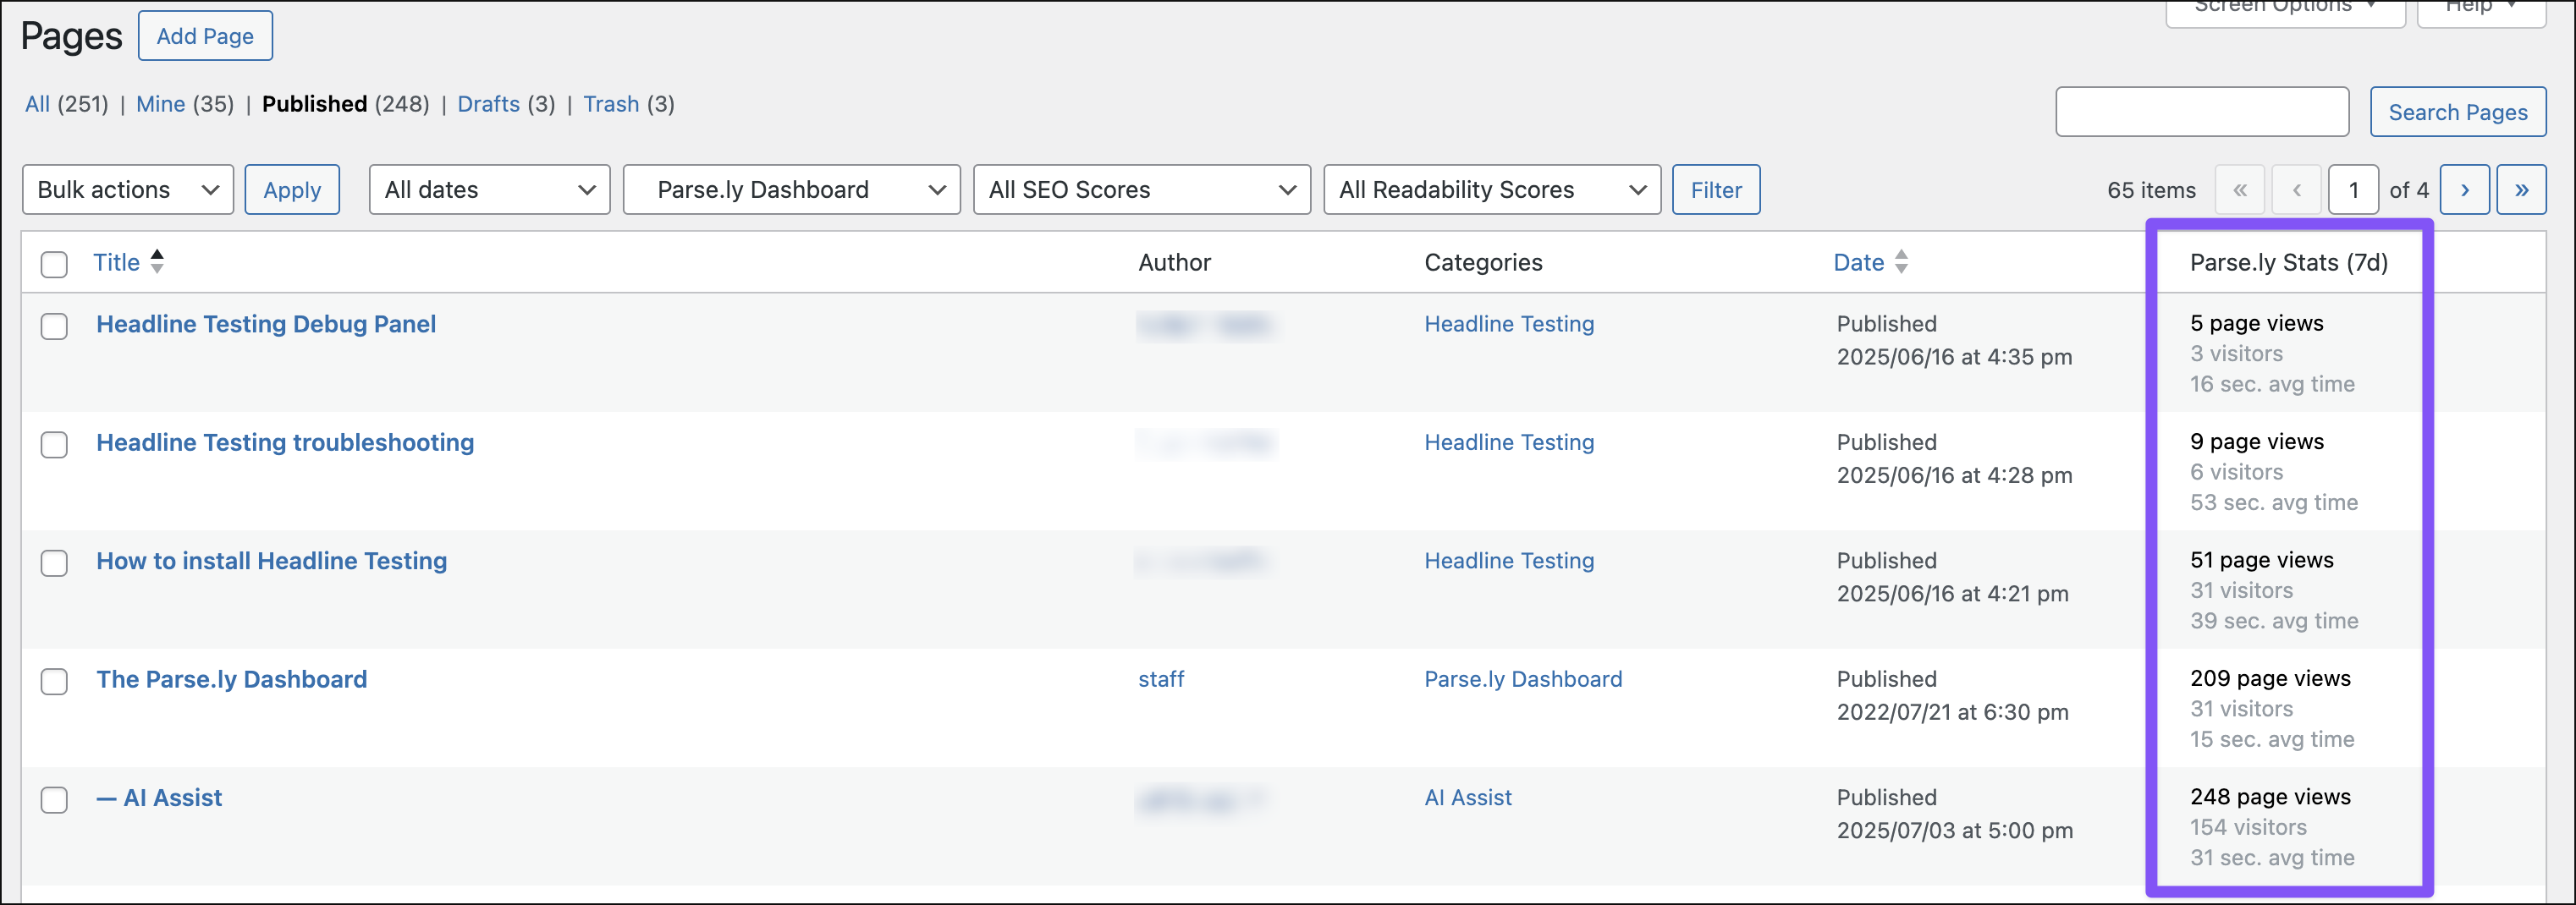Click the '2022/07/21 at 6:30 pm' date
The image size is (2576, 905).
click(x=1952, y=712)
